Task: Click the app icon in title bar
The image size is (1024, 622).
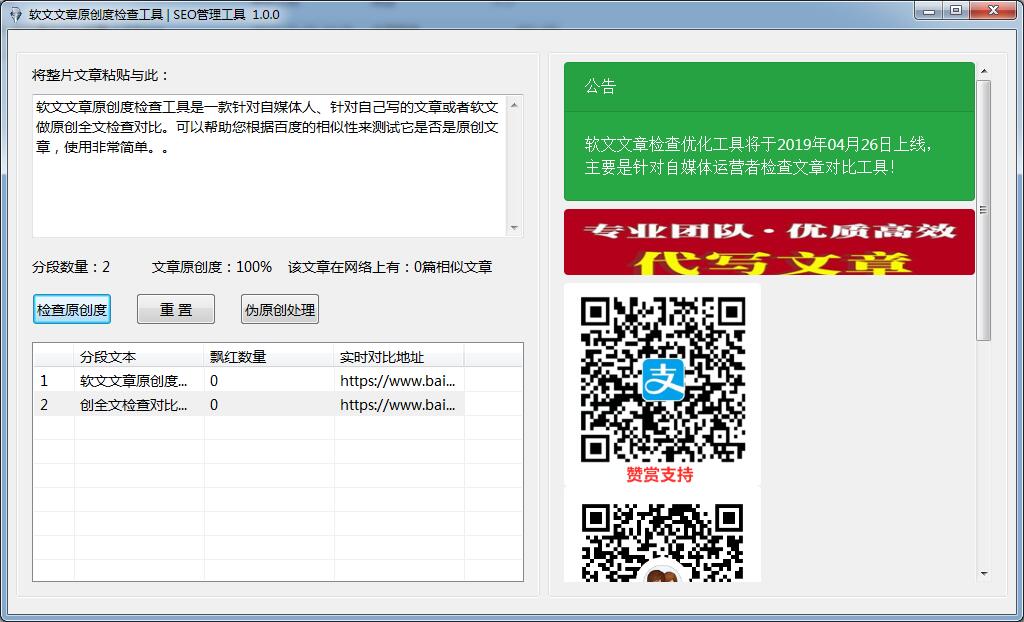Action: pos(16,14)
